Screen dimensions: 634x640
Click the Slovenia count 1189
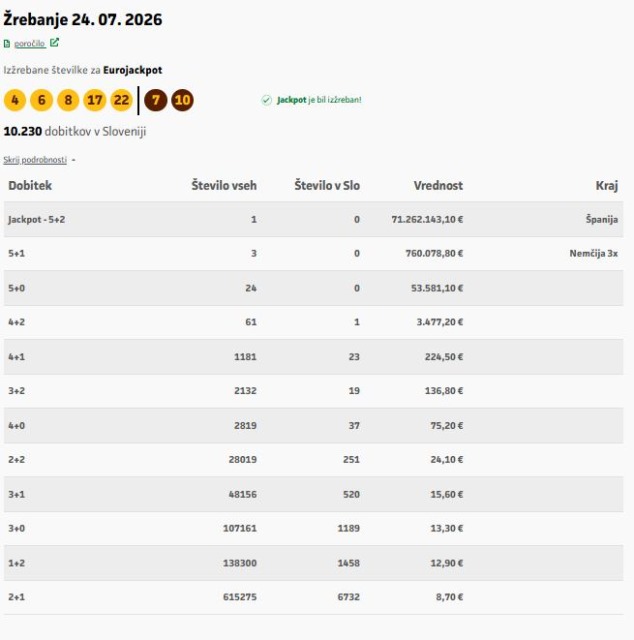[x=349, y=528]
